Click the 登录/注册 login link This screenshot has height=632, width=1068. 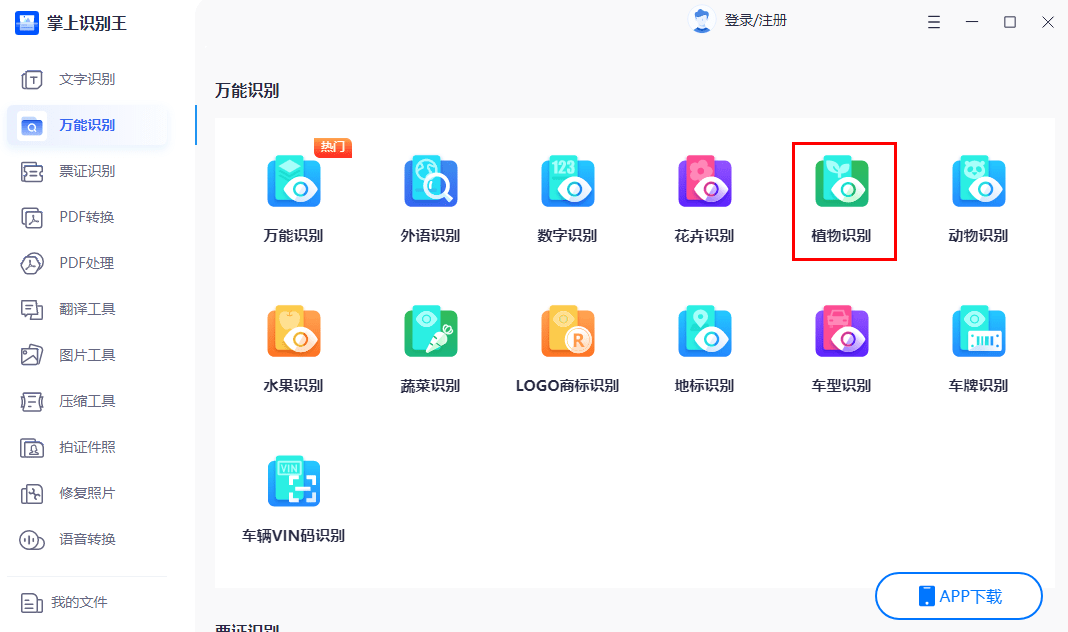pos(755,20)
